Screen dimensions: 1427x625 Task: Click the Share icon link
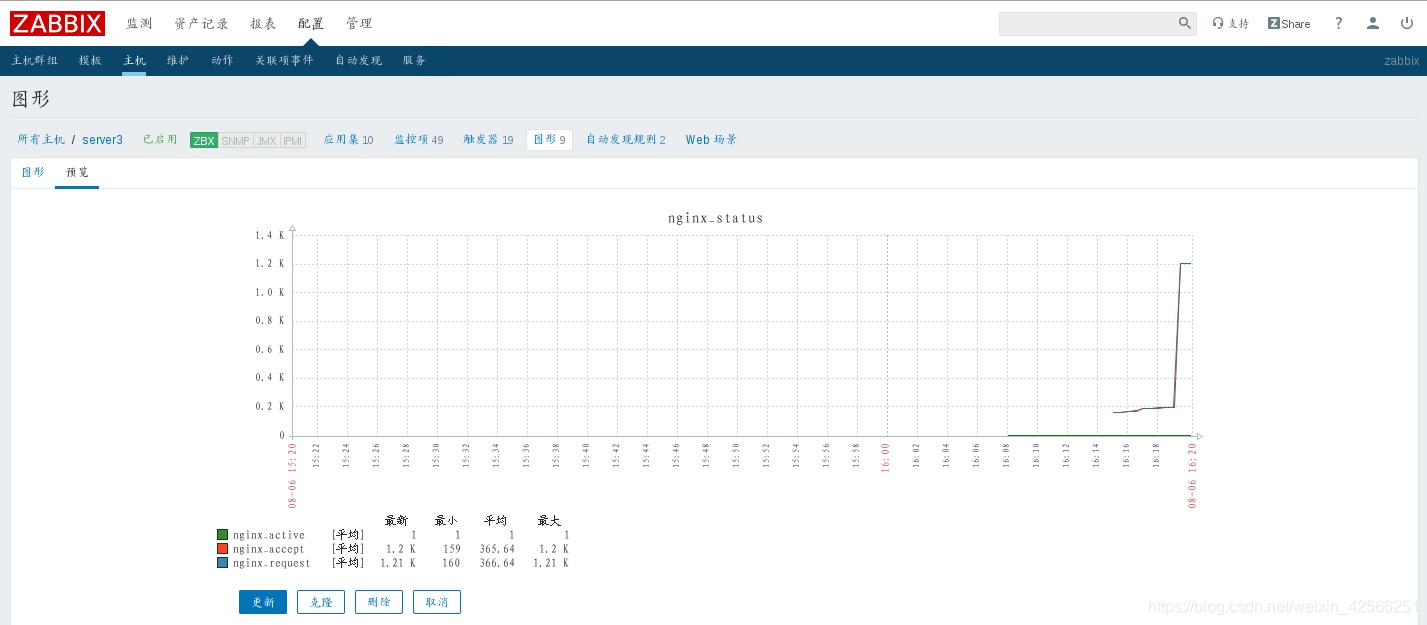pyautogui.click(x=1288, y=23)
